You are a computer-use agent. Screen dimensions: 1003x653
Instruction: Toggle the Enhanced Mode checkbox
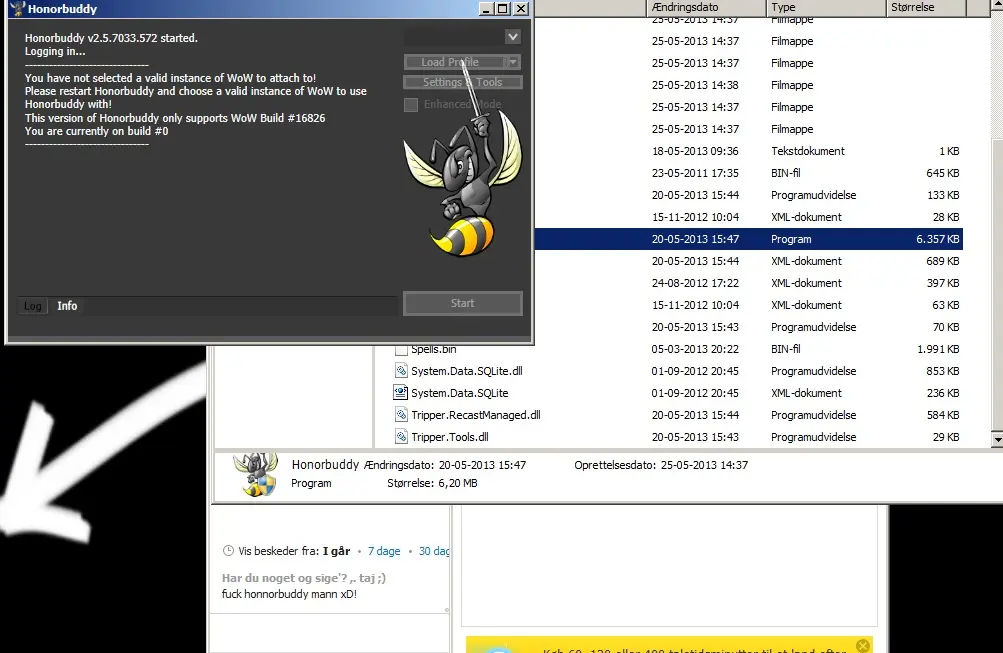[x=411, y=105]
